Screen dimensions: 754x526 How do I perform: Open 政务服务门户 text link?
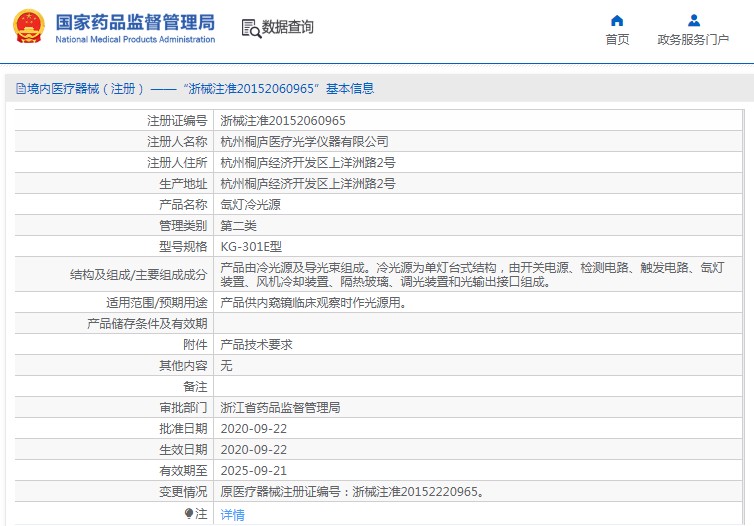[693, 40]
